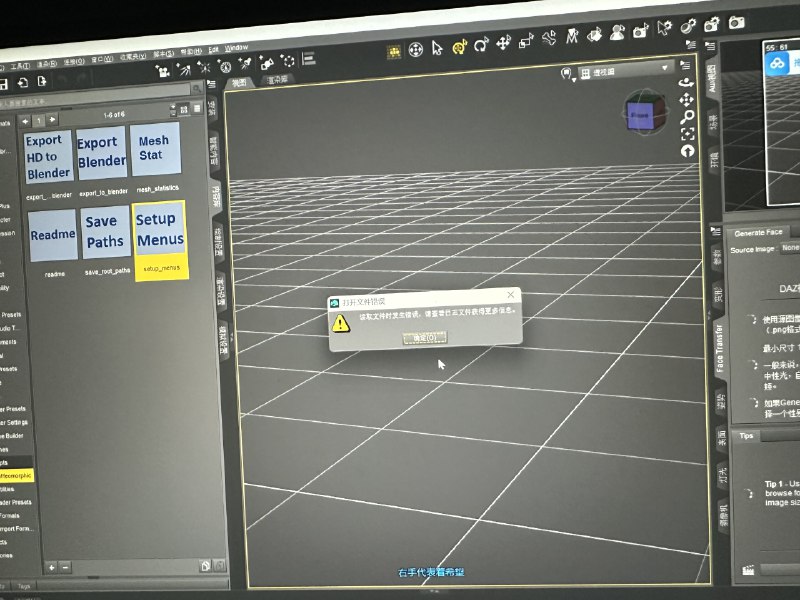Select the Mesh Stat script thumbnail
Image resolution: width=800 pixels, height=600 pixels.
153,150
